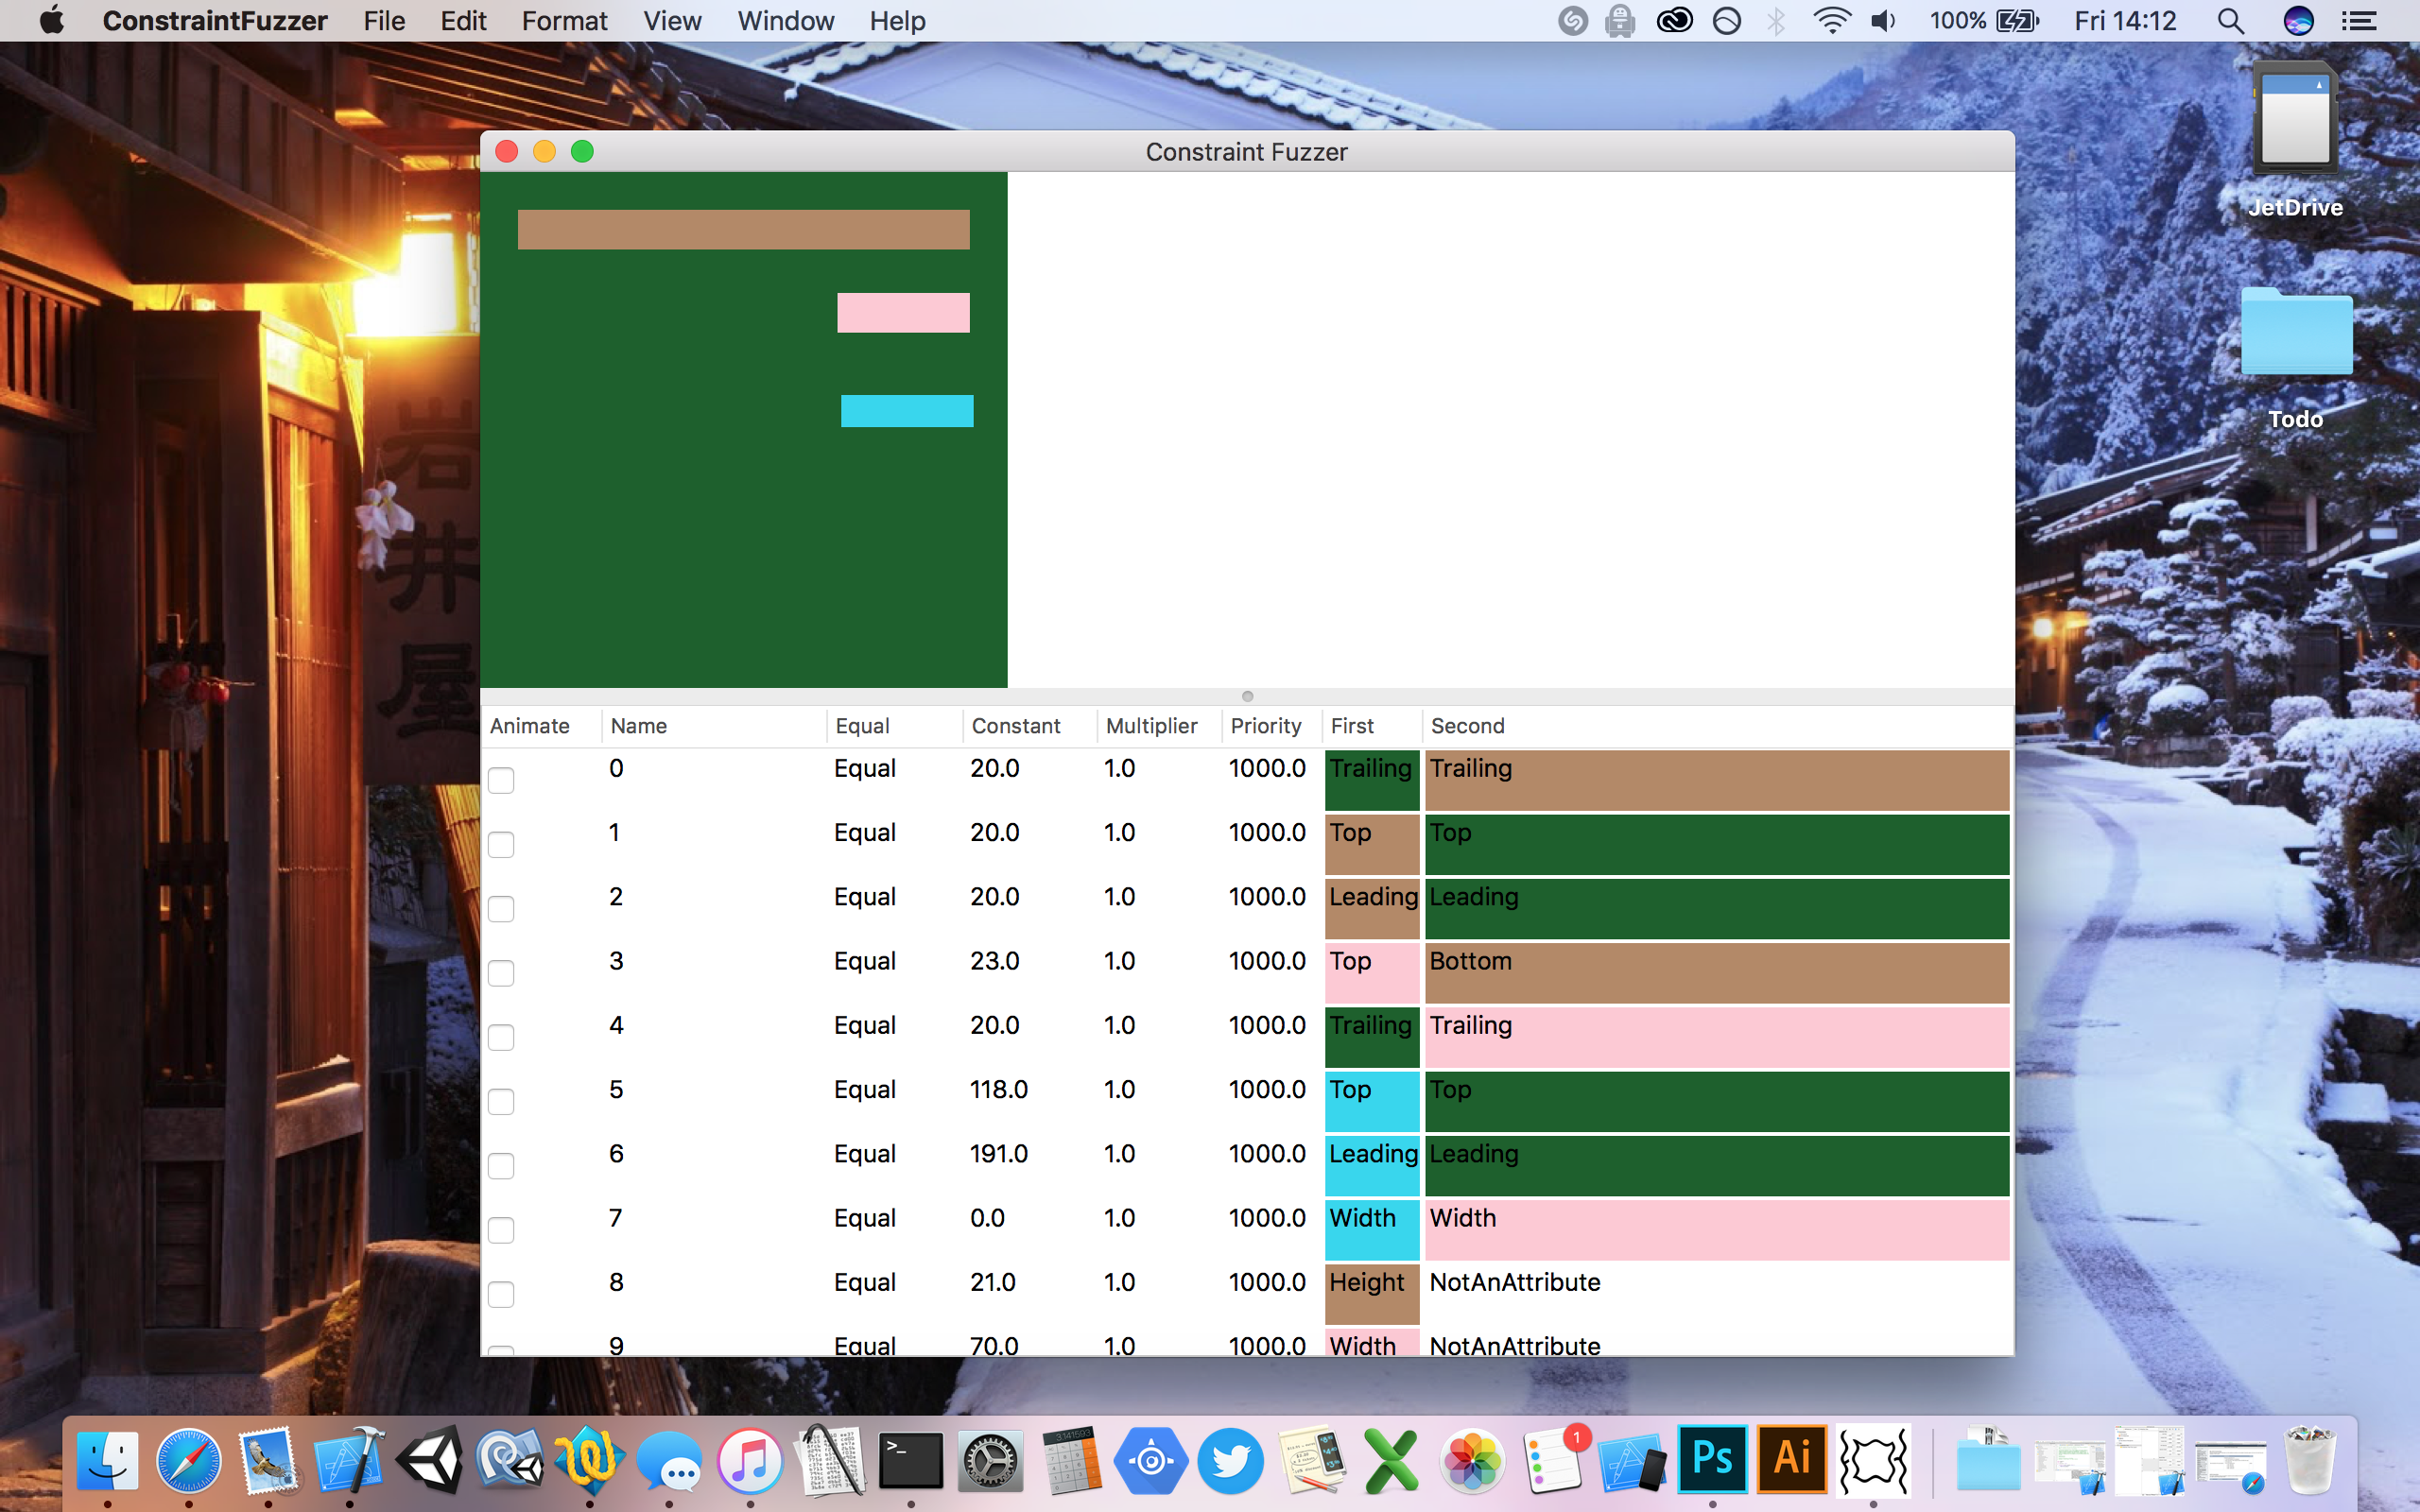Open Twitter app in dock
The height and width of the screenshot is (1512, 2420).
tap(1231, 1459)
